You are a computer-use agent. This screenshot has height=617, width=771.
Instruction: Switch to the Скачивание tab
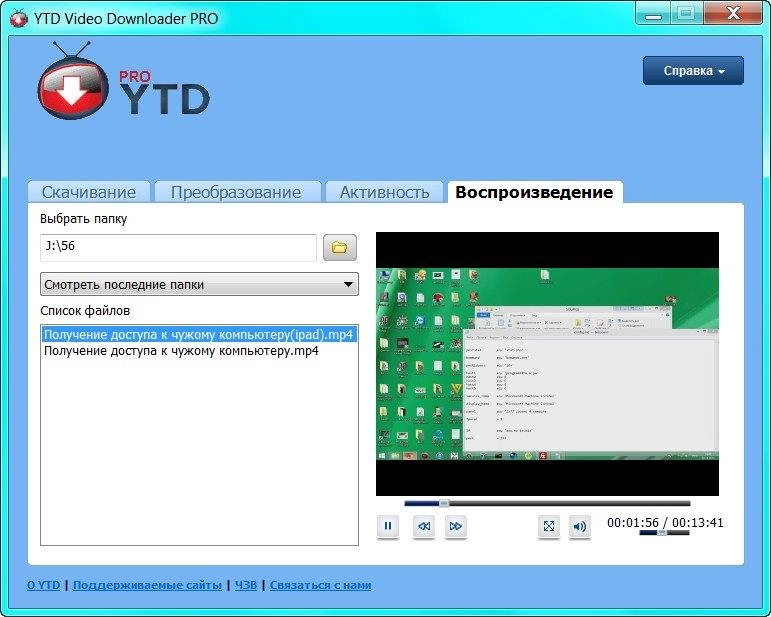pyautogui.click(x=89, y=192)
